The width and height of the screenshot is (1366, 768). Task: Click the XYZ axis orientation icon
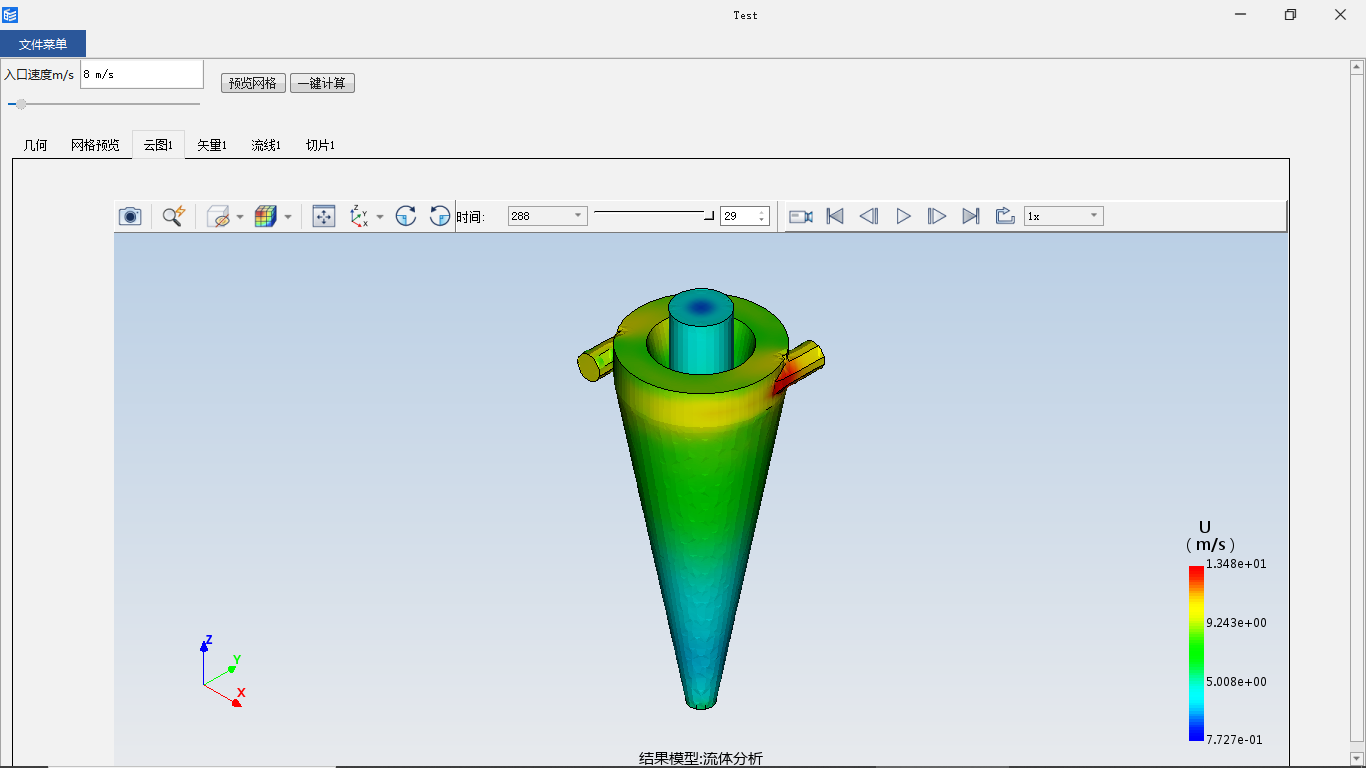point(359,216)
